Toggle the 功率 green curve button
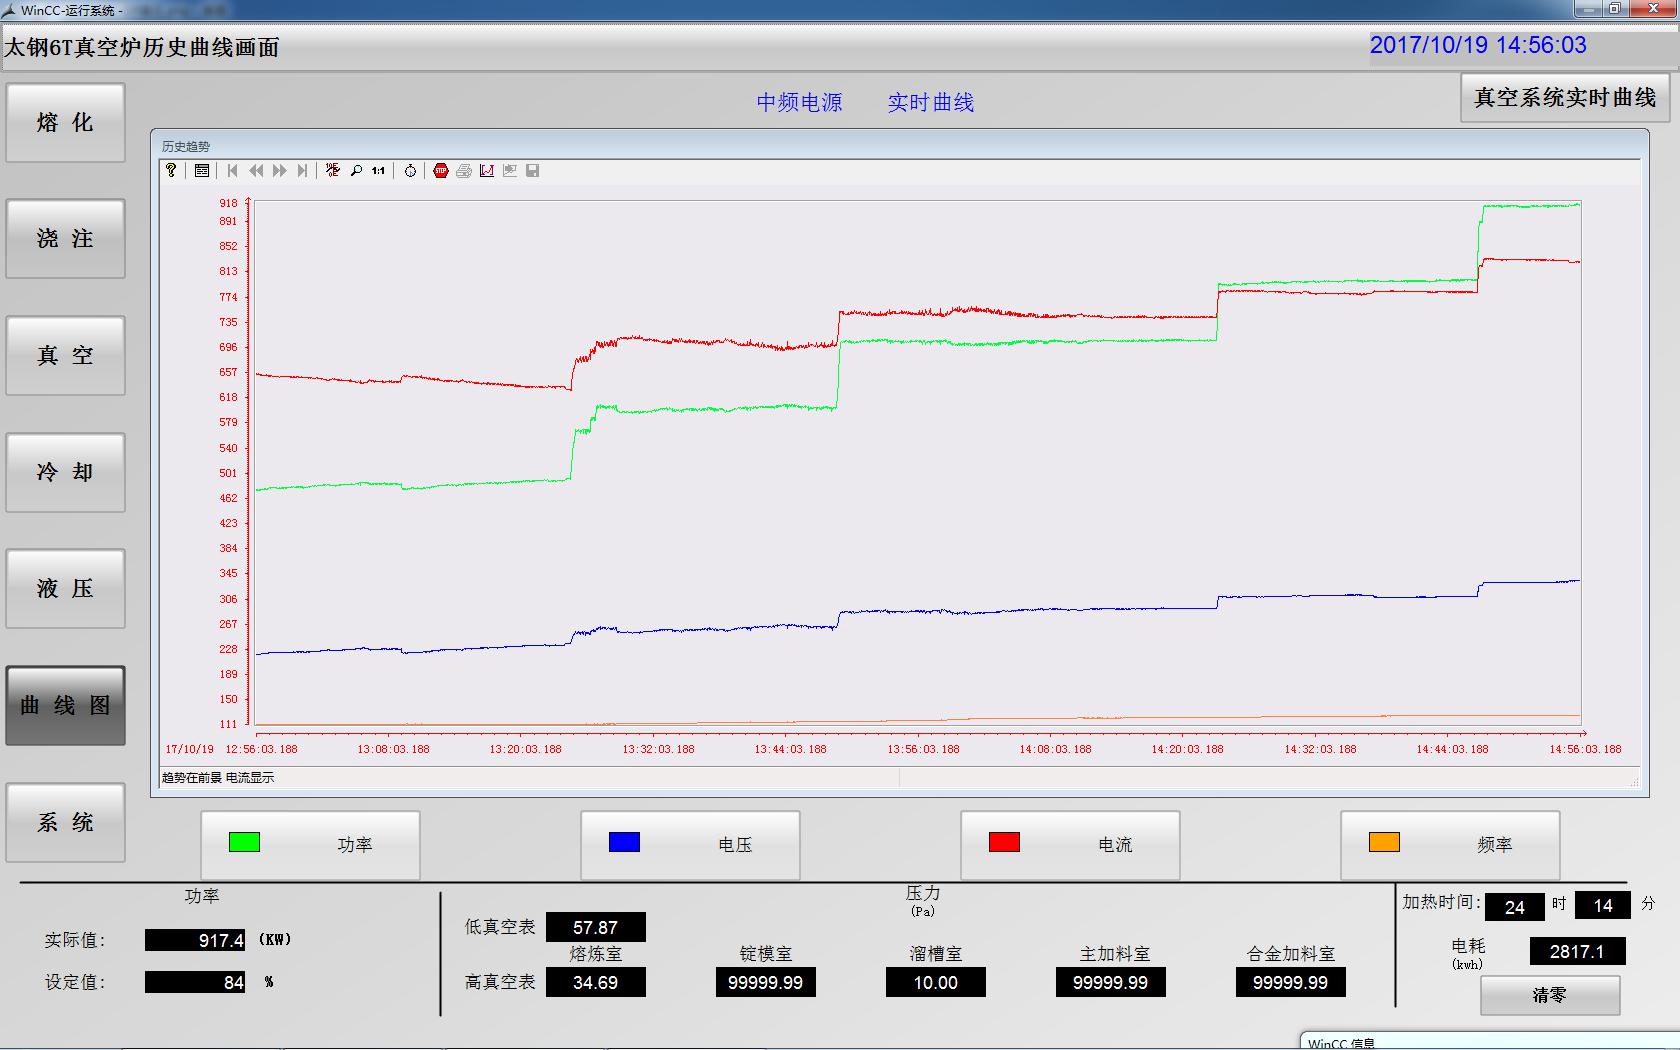This screenshot has width=1680, height=1050. point(310,845)
